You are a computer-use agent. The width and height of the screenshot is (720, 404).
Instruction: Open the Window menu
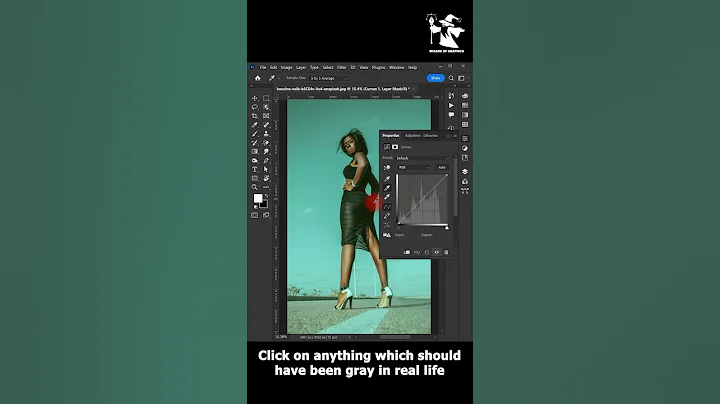(x=397, y=67)
